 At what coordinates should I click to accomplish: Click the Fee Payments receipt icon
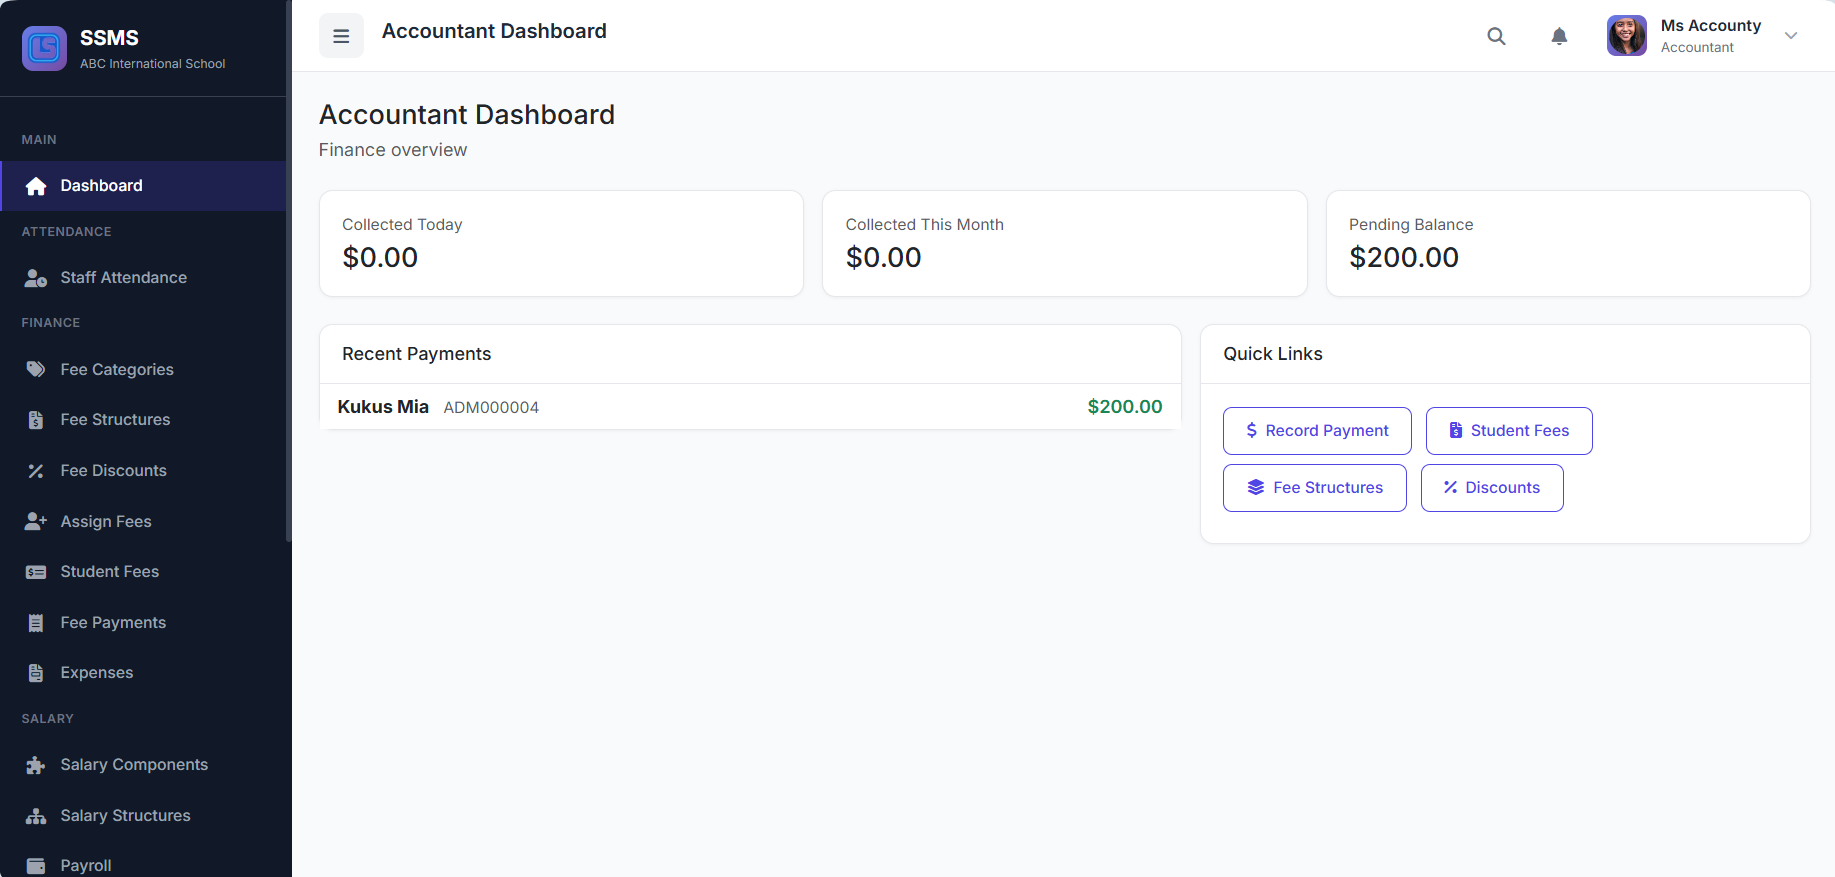click(x=36, y=623)
